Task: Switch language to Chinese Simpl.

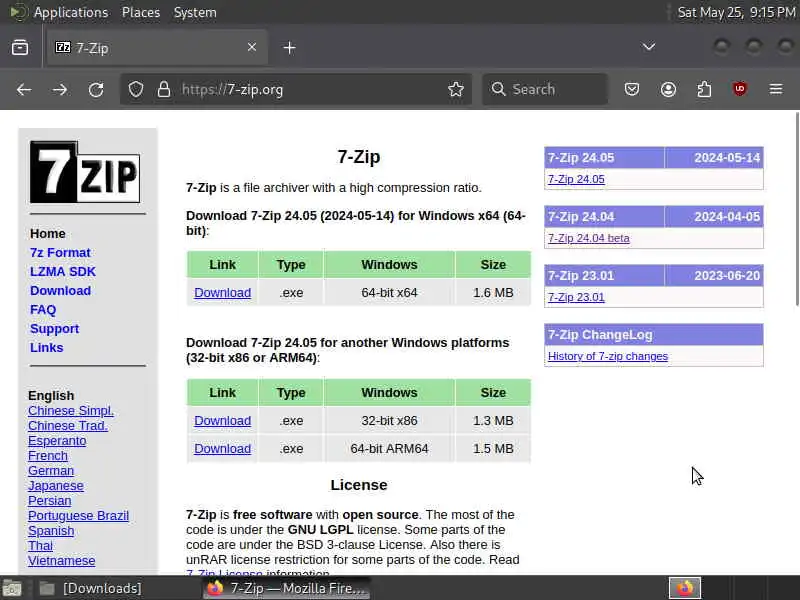Action: [x=71, y=411]
